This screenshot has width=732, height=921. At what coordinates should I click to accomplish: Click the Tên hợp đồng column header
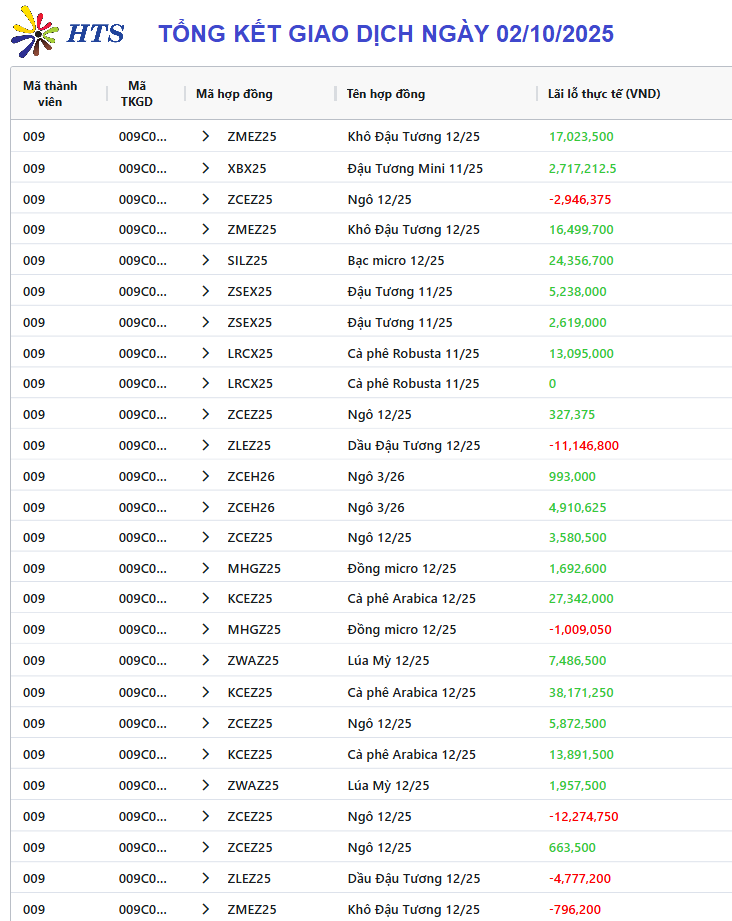(x=386, y=94)
